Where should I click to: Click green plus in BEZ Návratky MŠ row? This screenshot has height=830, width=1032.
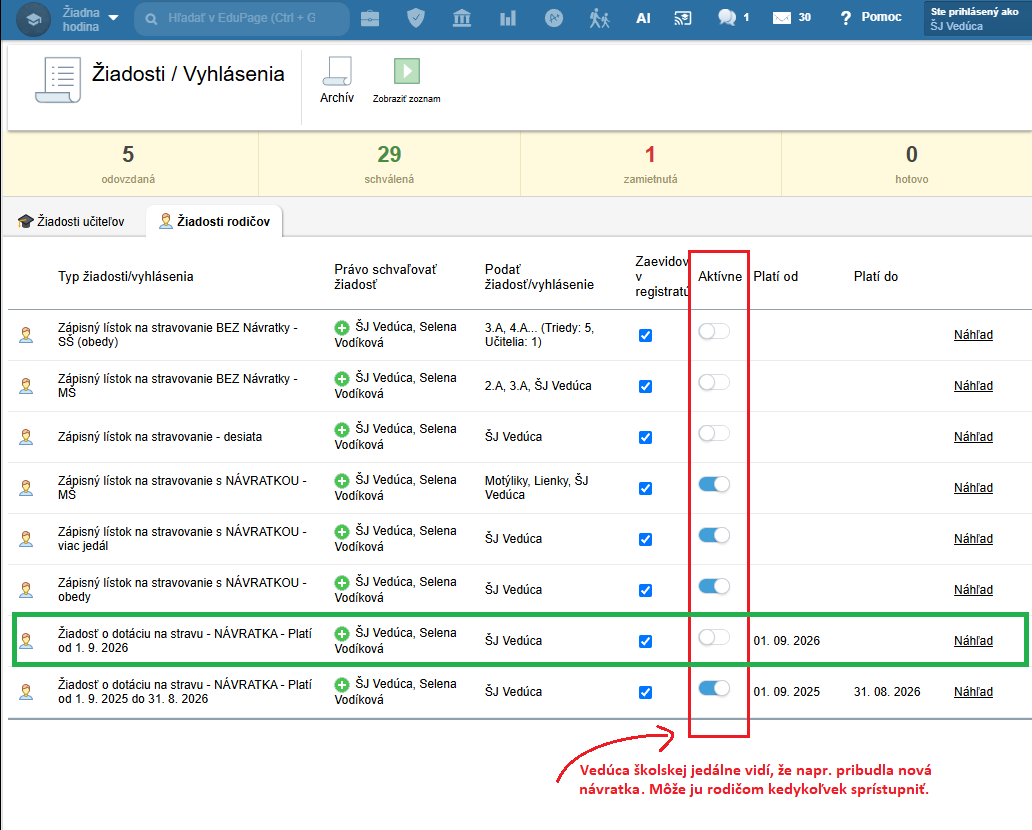tap(342, 379)
